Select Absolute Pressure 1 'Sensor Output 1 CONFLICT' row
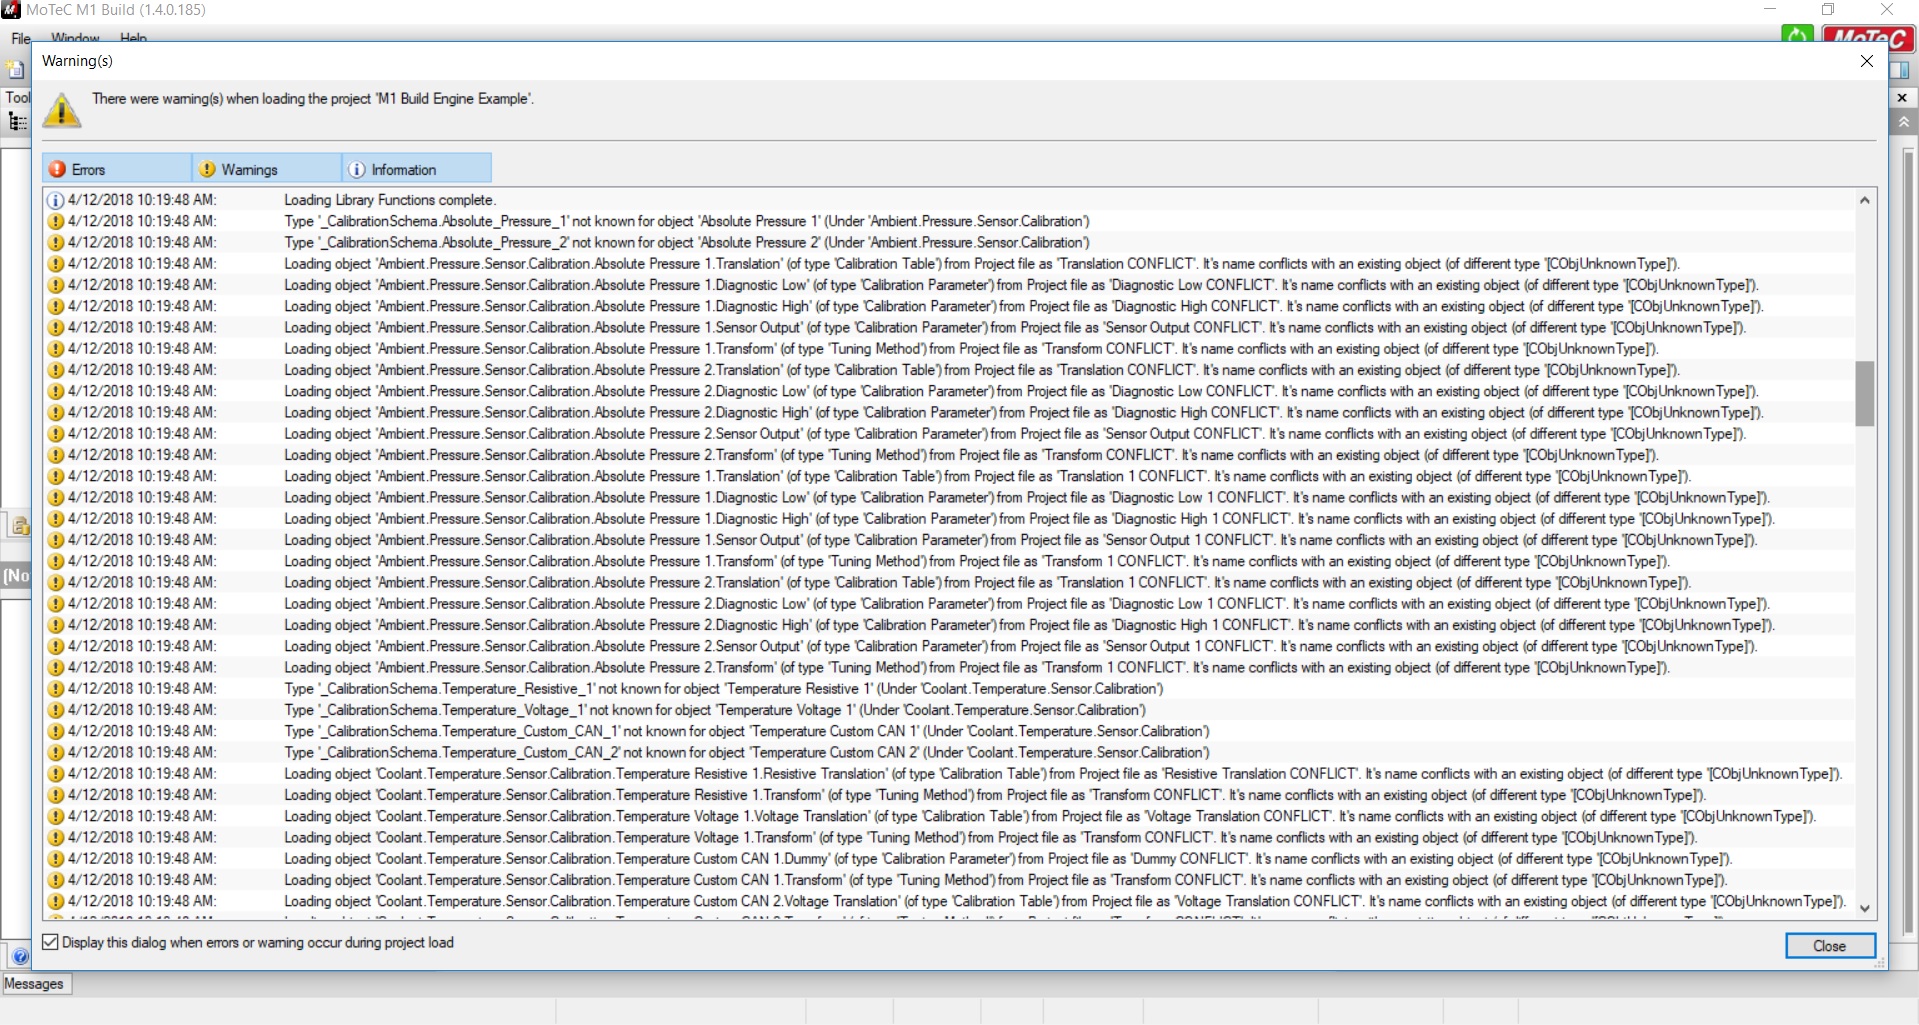Viewport: 1919px width, 1025px height. [x=950, y=540]
